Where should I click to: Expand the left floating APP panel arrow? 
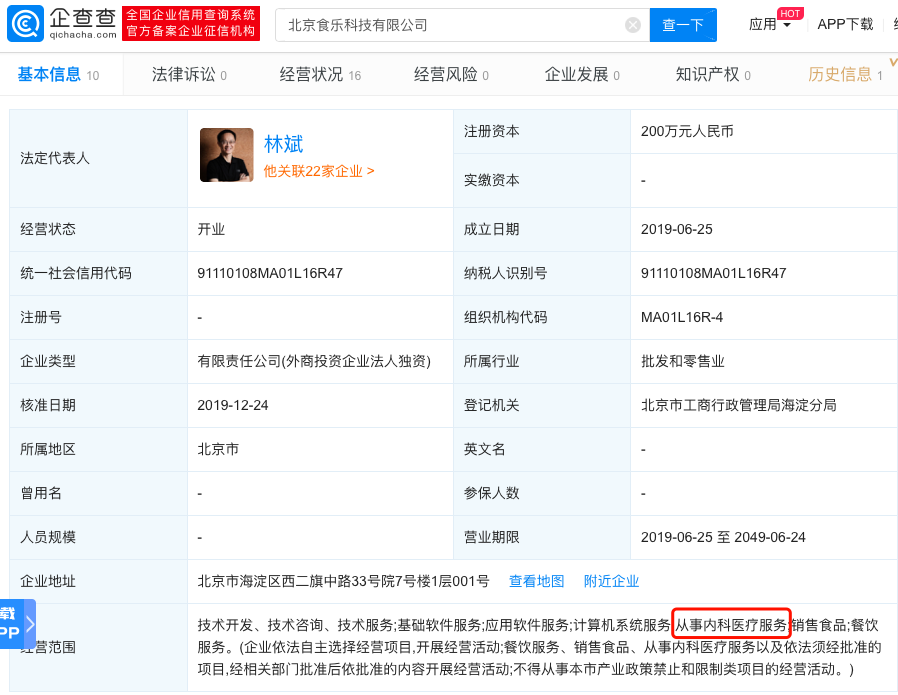30,624
